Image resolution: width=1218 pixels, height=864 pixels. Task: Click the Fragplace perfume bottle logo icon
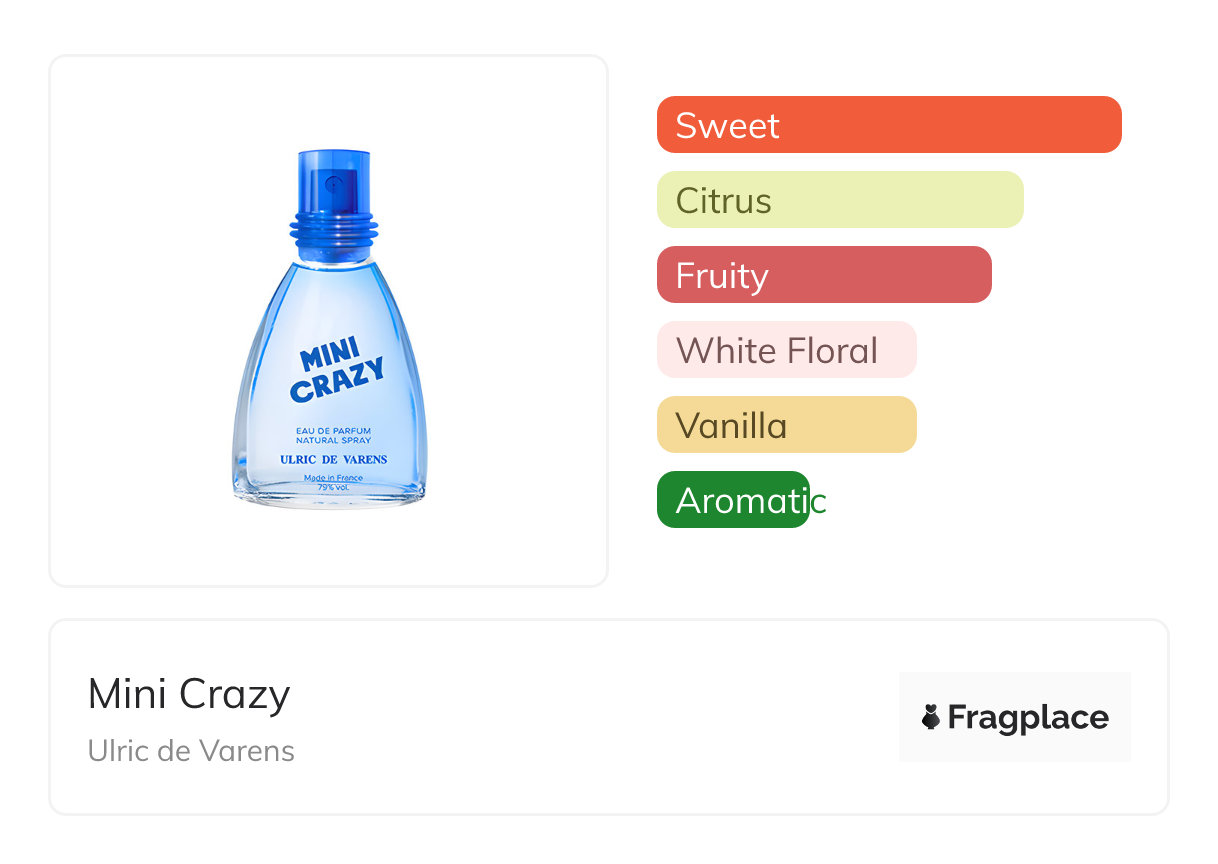[931, 717]
